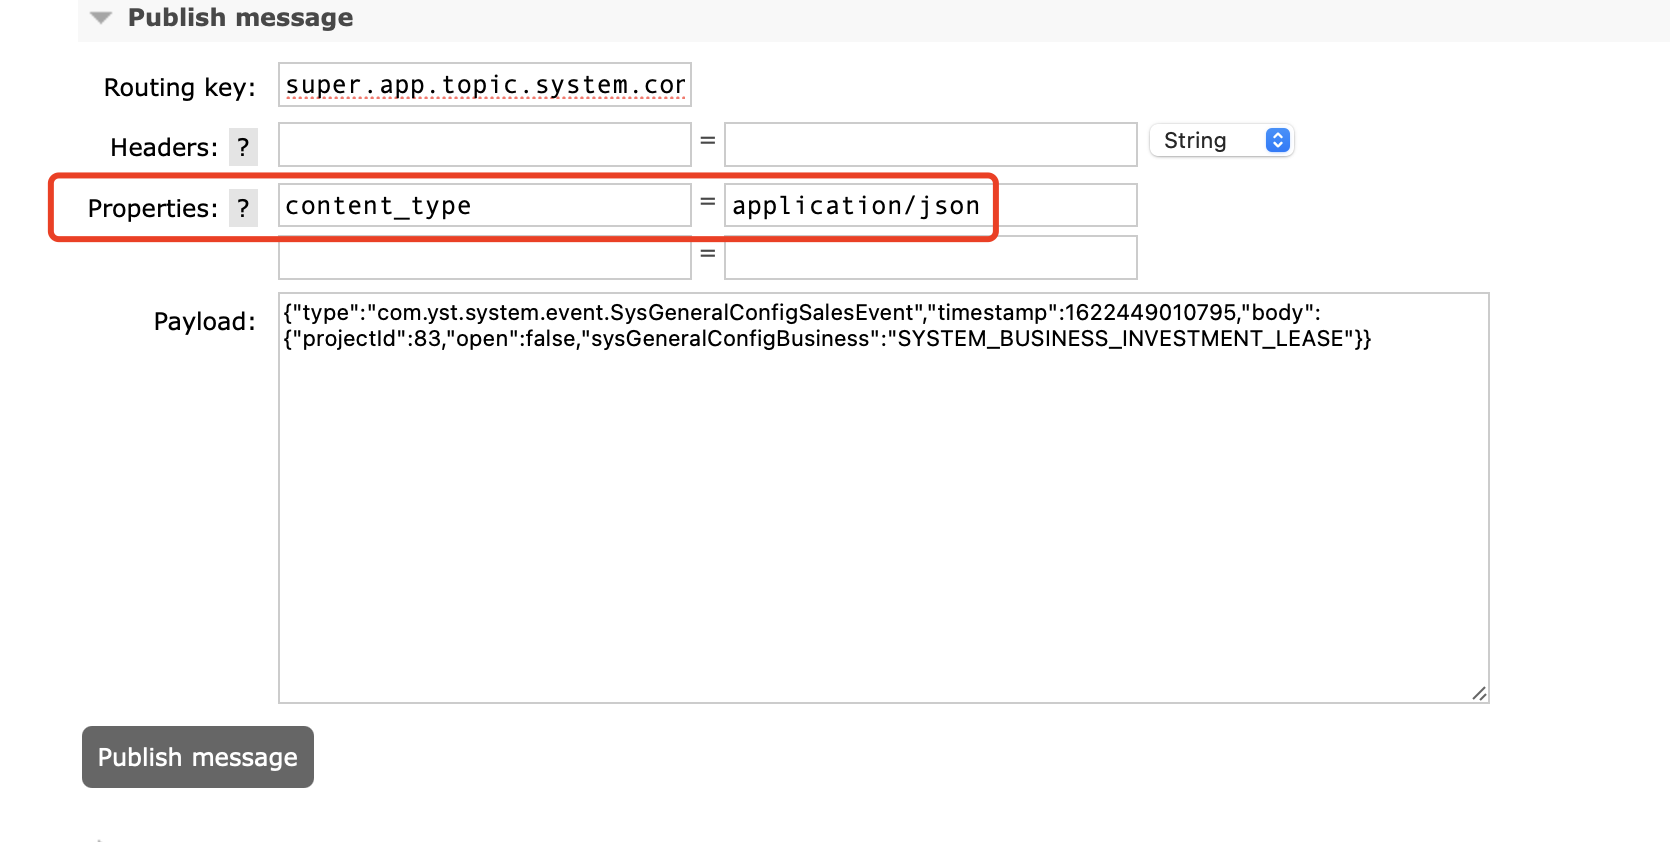The height and width of the screenshot is (842, 1670).
Task: Click the empty Headers value field
Action: (930, 145)
